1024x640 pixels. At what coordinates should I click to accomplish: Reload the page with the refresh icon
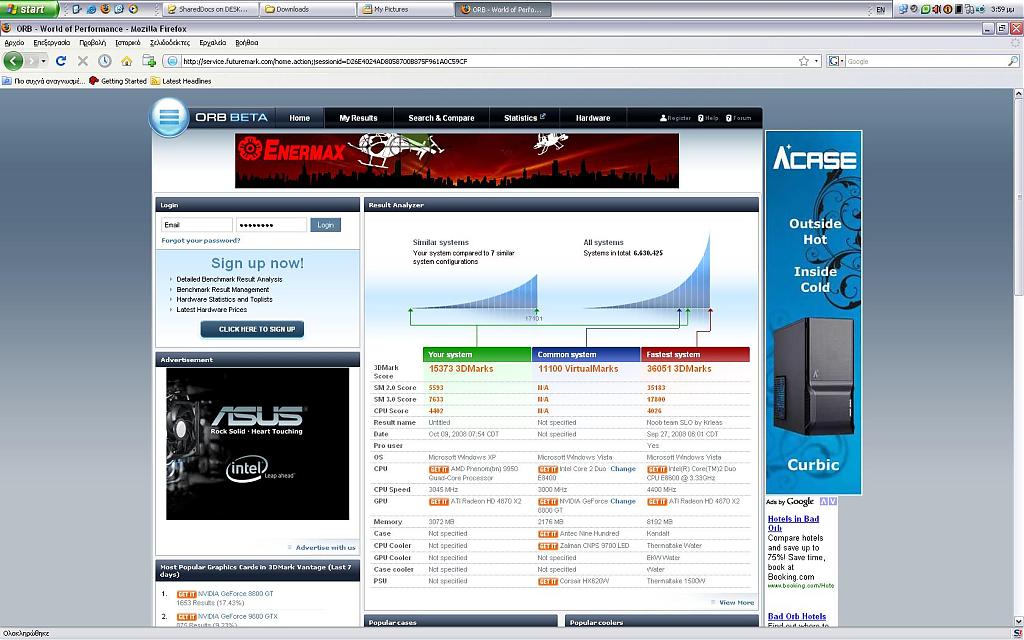pyautogui.click(x=61, y=61)
